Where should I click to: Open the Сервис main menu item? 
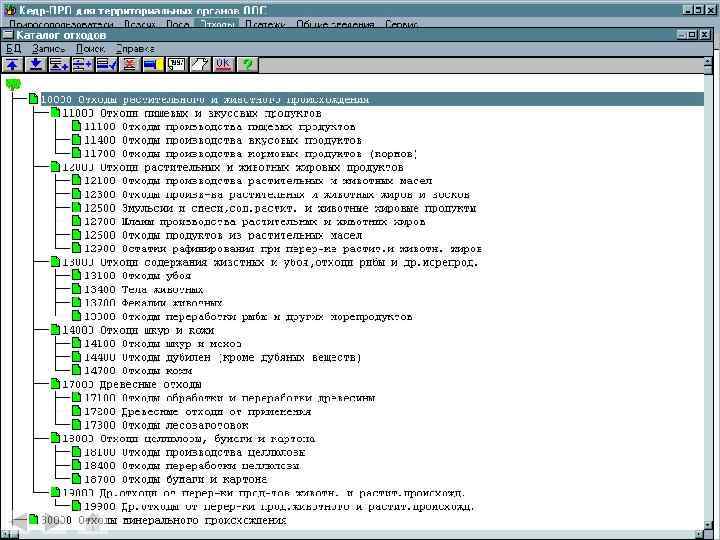[401, 24]
